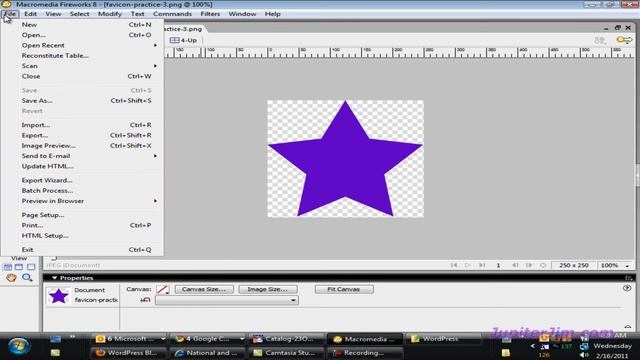
Task: Select the Hand tool in the View section
Action: pos(11,278)
